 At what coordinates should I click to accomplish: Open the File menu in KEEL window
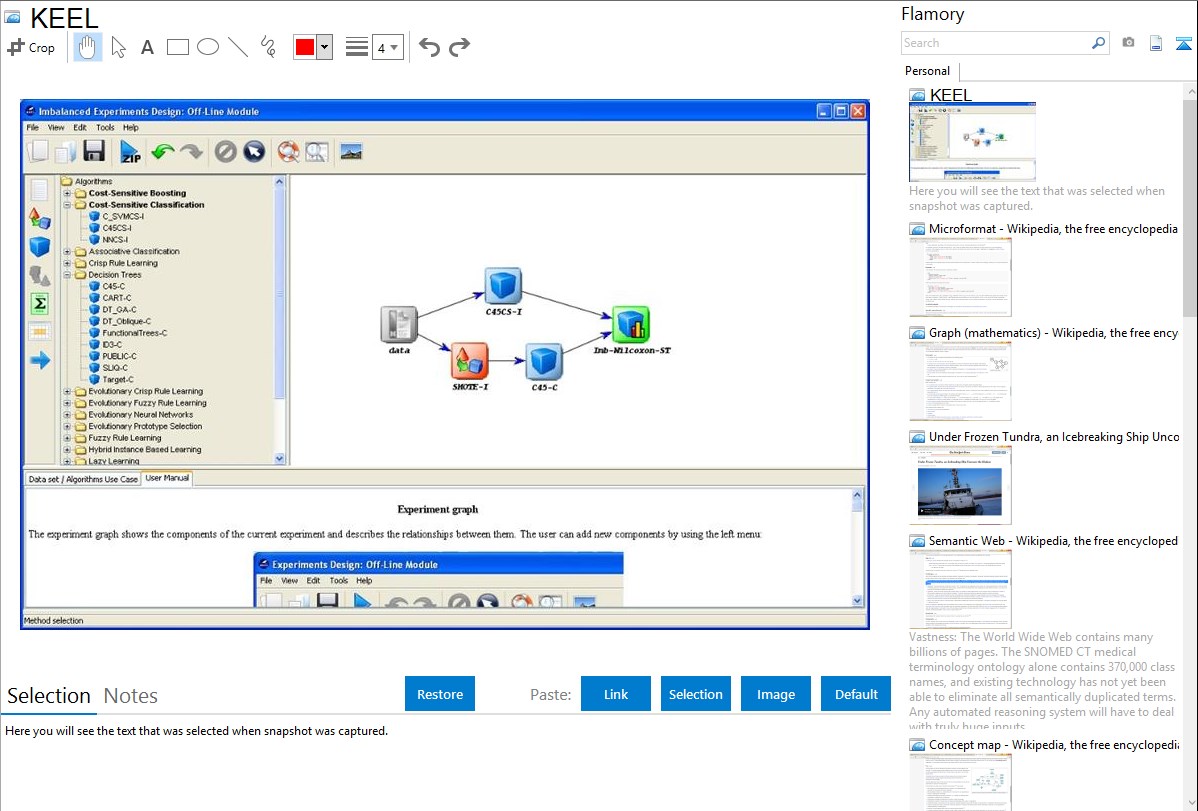point(32,128)
